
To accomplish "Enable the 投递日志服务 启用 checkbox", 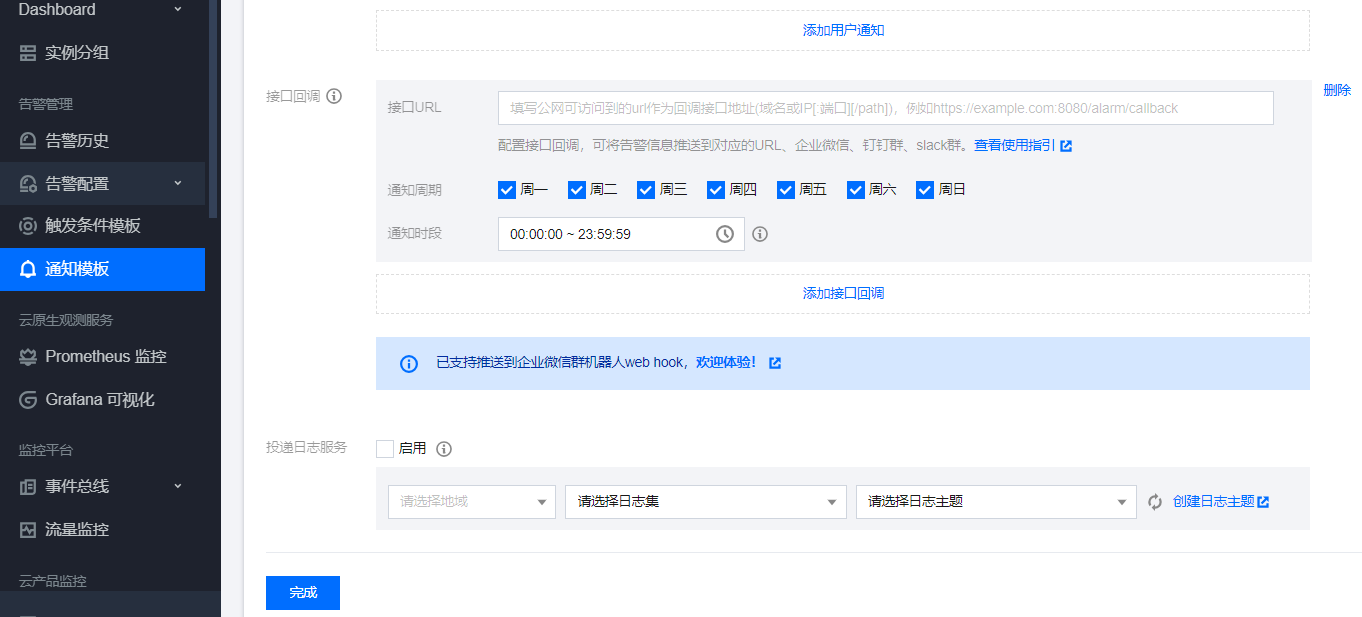I will click(x=385, y=449).
